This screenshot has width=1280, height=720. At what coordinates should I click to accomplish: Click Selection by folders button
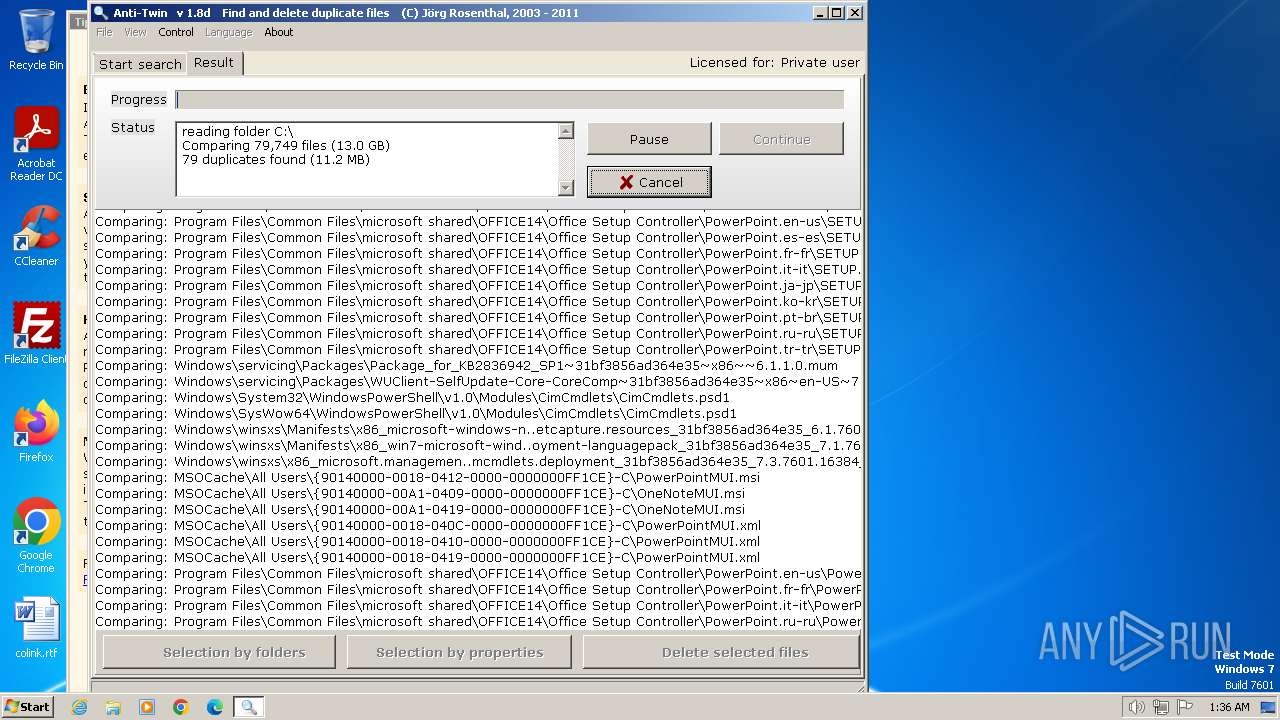pos(219,652)
